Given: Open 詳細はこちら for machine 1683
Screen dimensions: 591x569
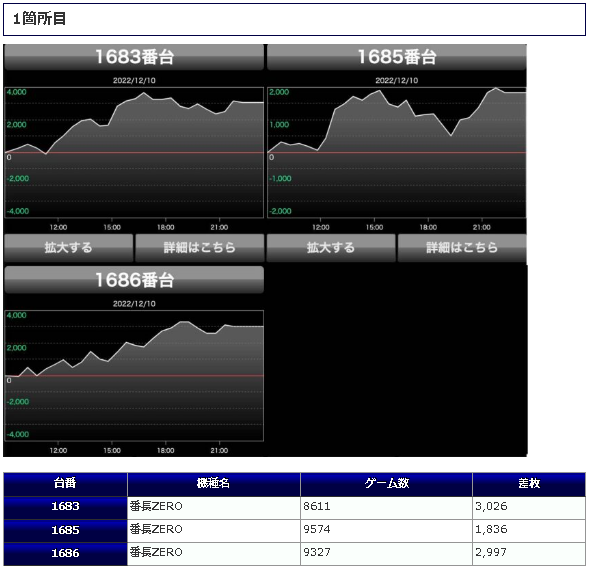Looking at the screenshot, I should 200,248.
